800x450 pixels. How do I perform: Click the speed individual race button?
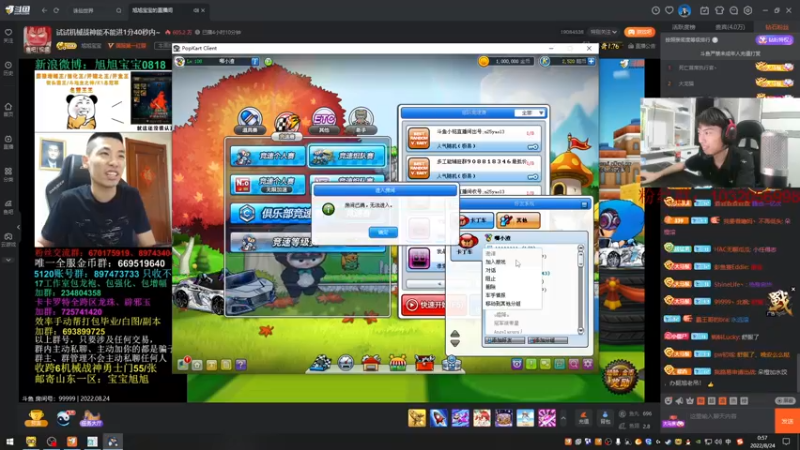click(268, 156)
